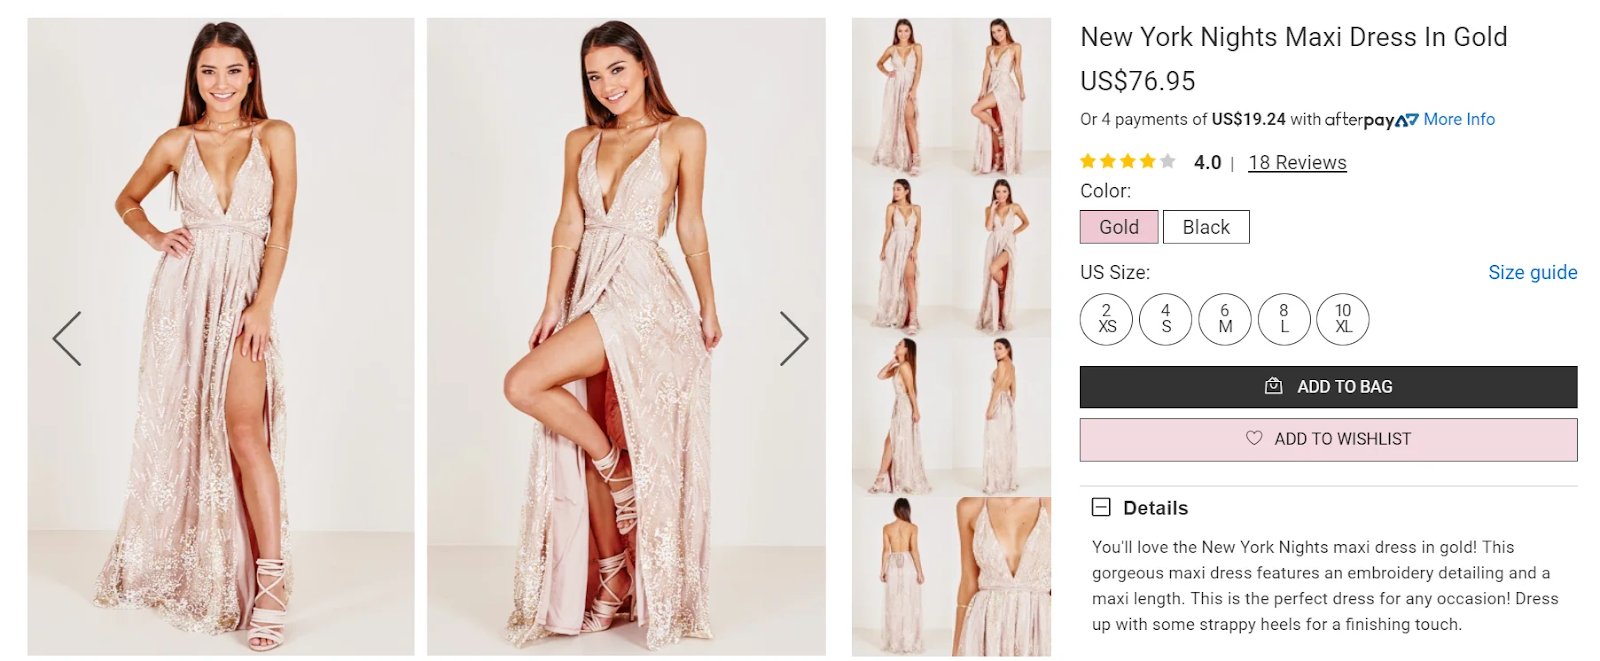This screenshot has width=1600, height=661.
Task: Collapse the Details section minus icon
Action: (1101, 507)
